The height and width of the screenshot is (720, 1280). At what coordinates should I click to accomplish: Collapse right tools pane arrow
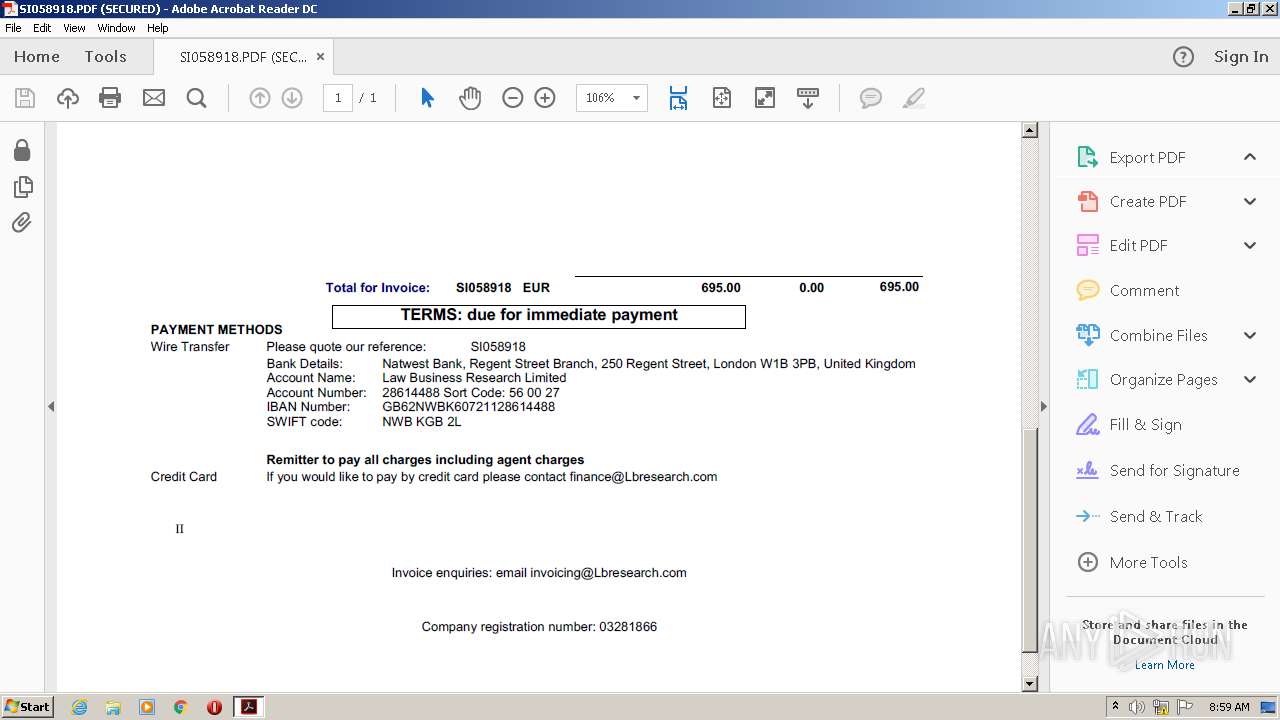click(x=1044, y=406)
